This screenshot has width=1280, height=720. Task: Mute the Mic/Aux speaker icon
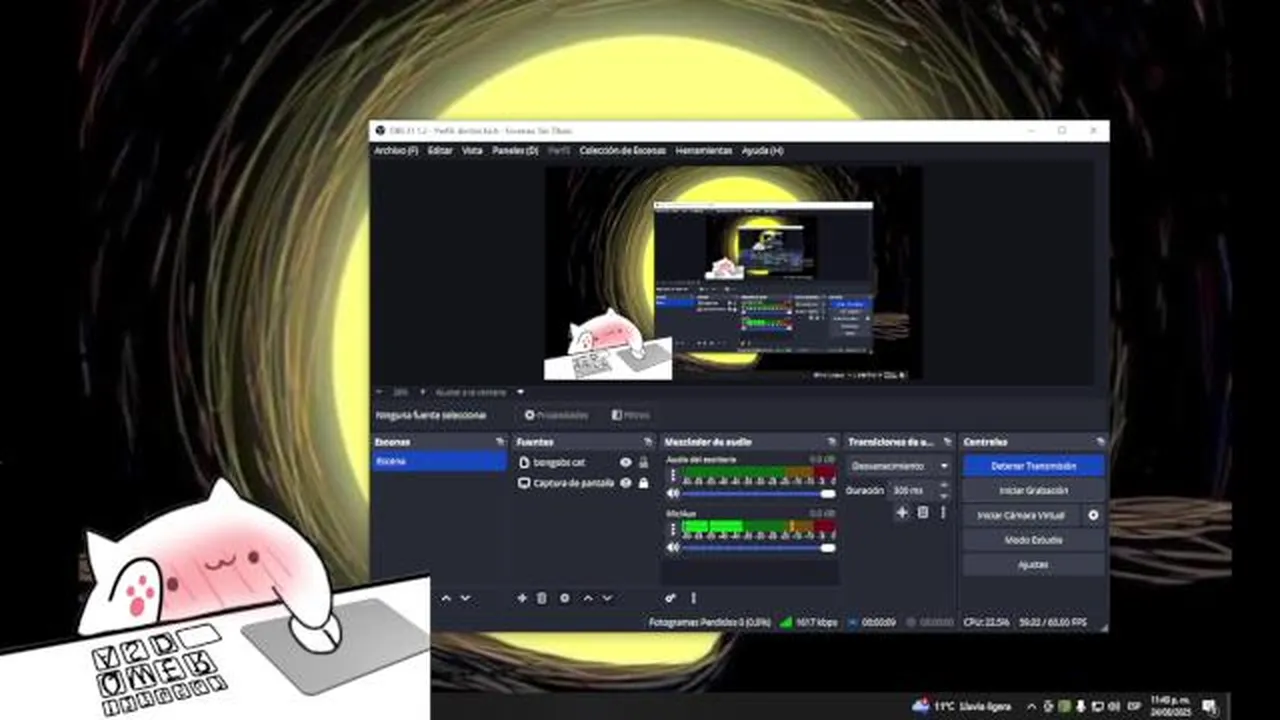tap(673, 548)
